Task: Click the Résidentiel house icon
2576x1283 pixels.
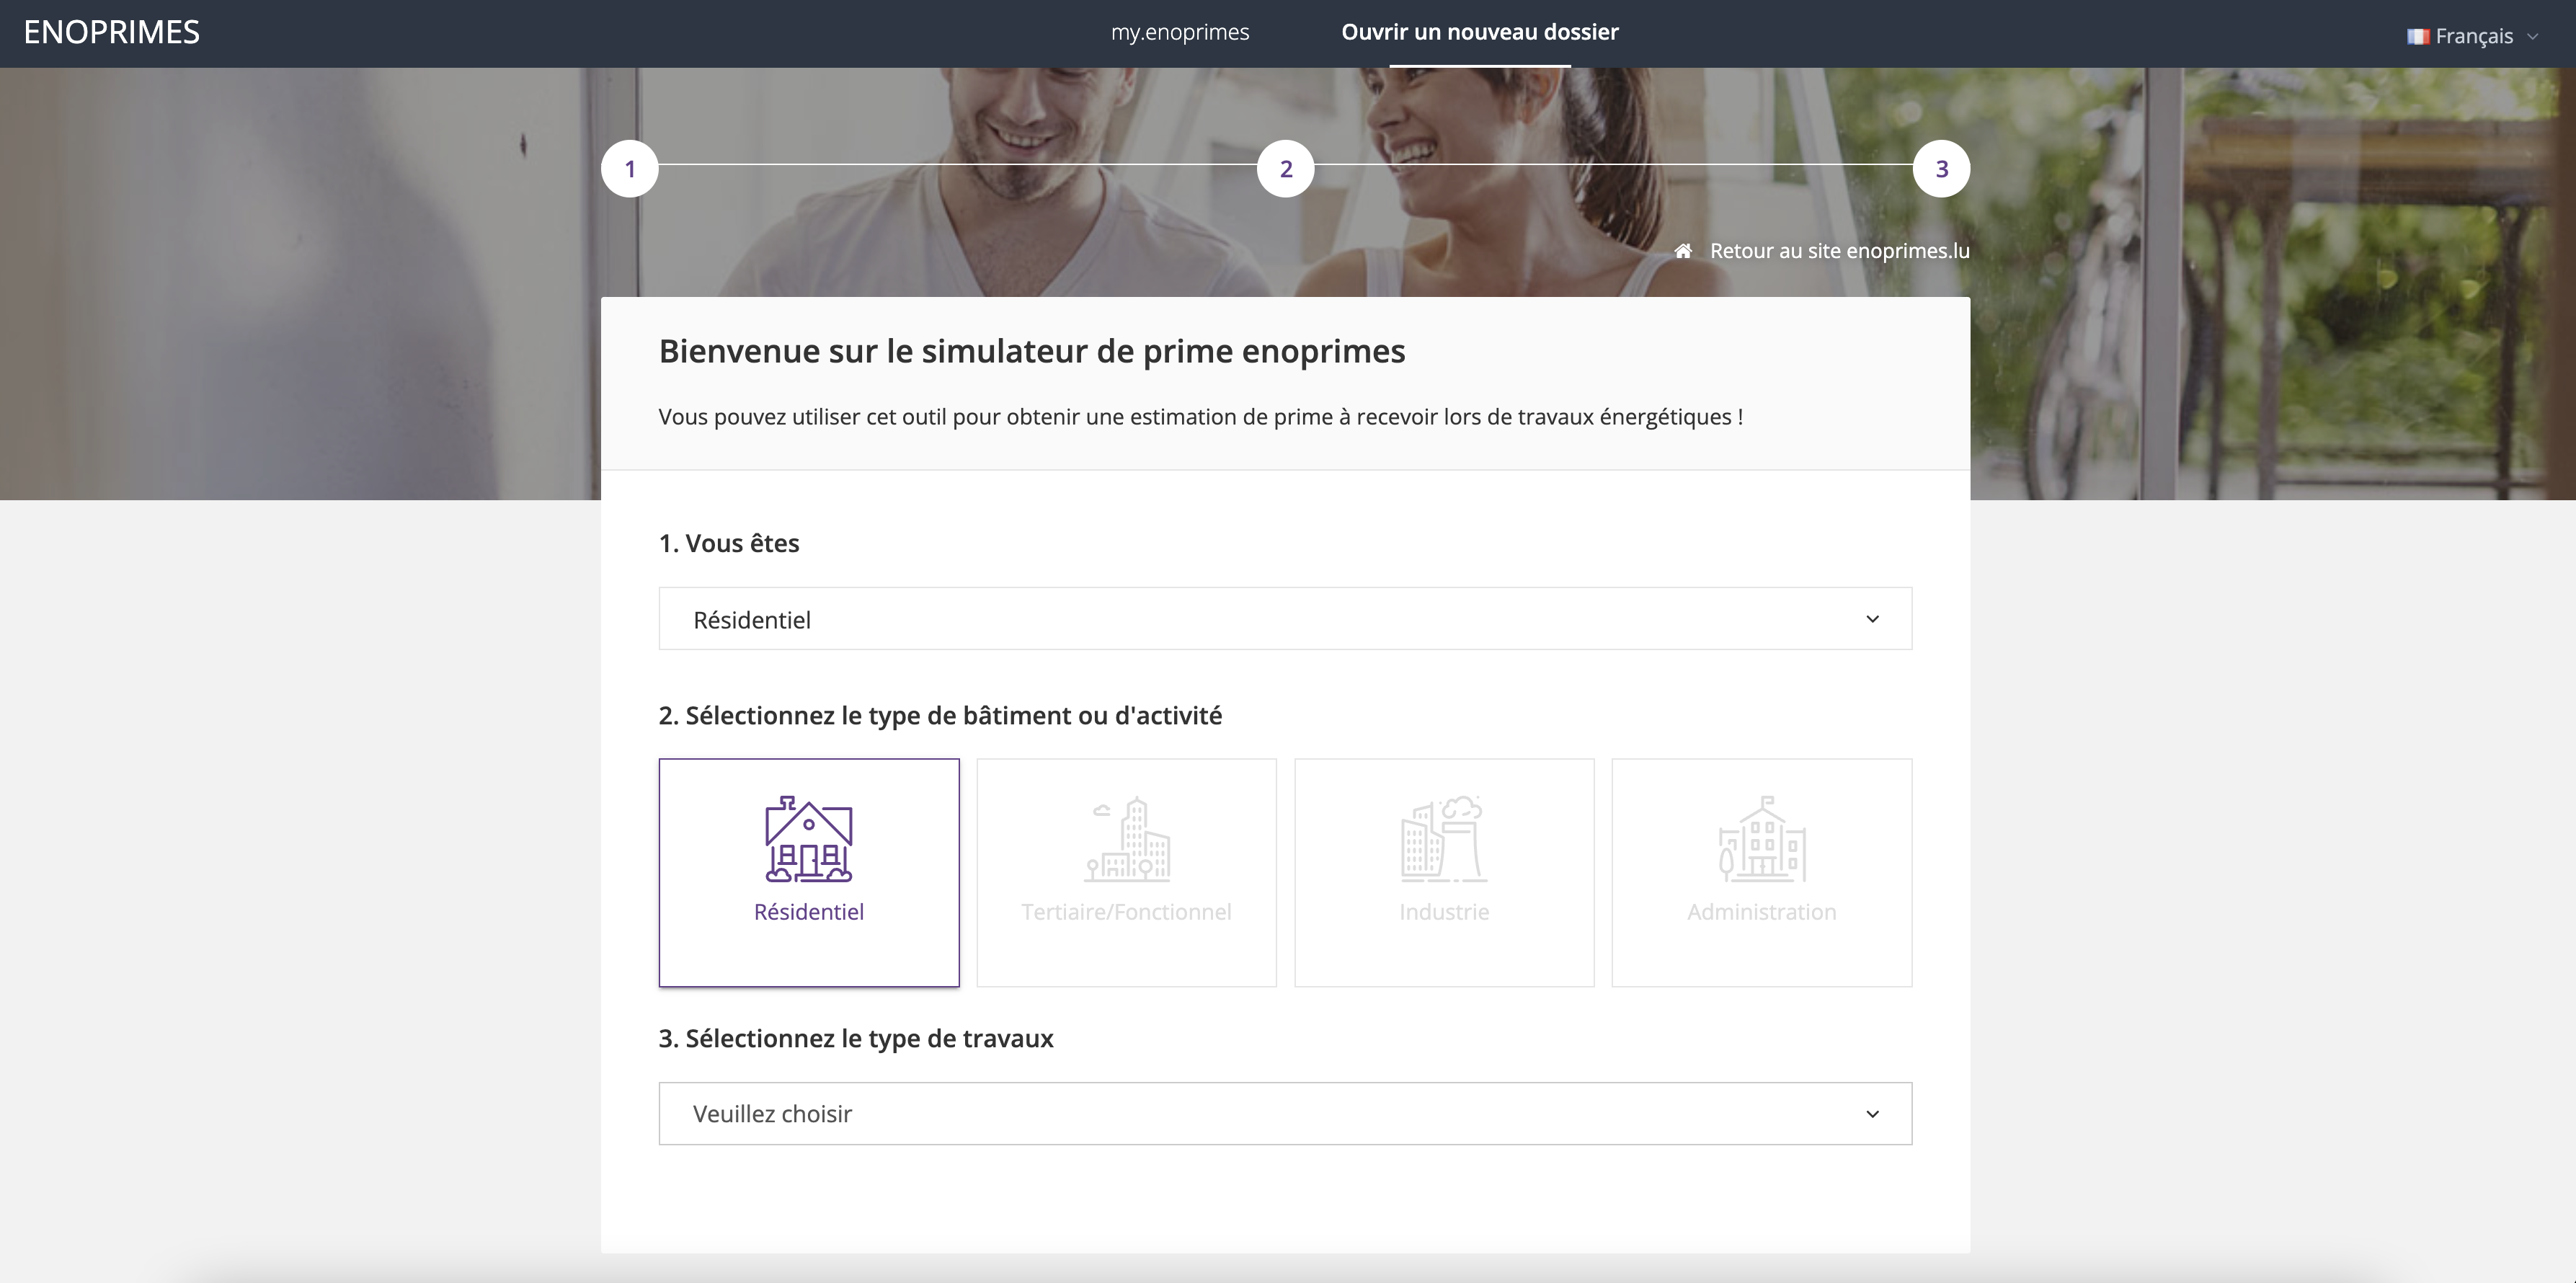Action: click(x=808, y=839)
